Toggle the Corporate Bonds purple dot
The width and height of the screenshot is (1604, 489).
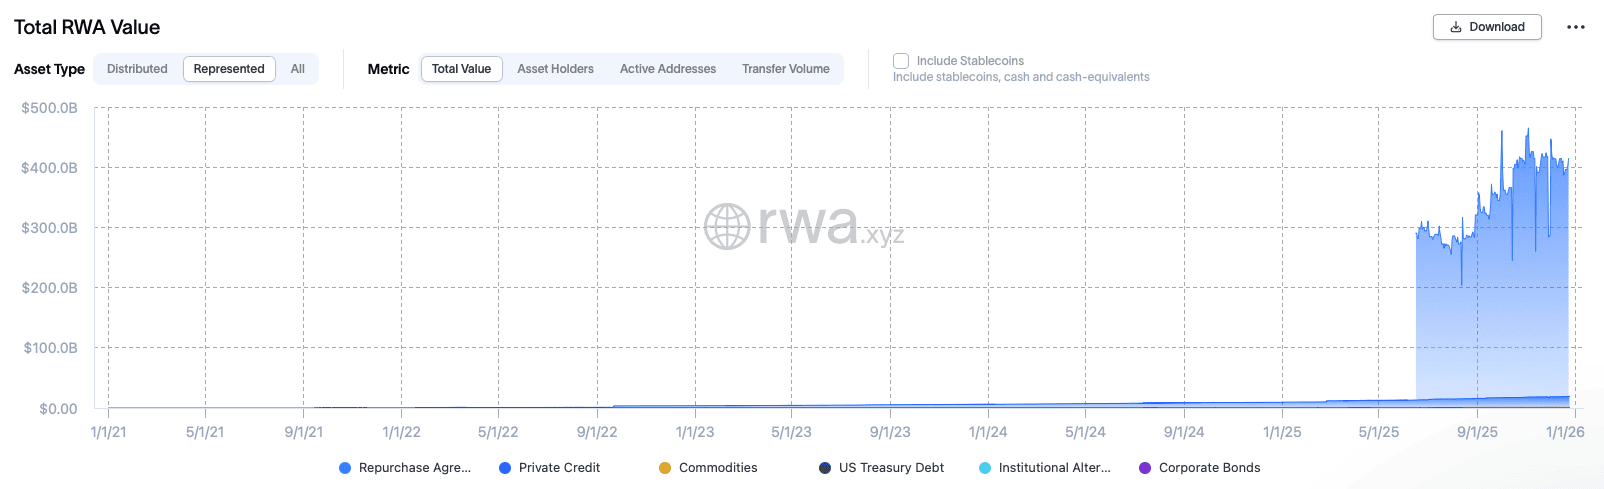1145,468
